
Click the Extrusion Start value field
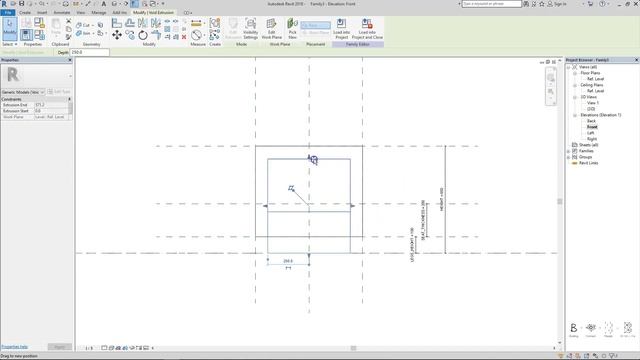point(51,111)
